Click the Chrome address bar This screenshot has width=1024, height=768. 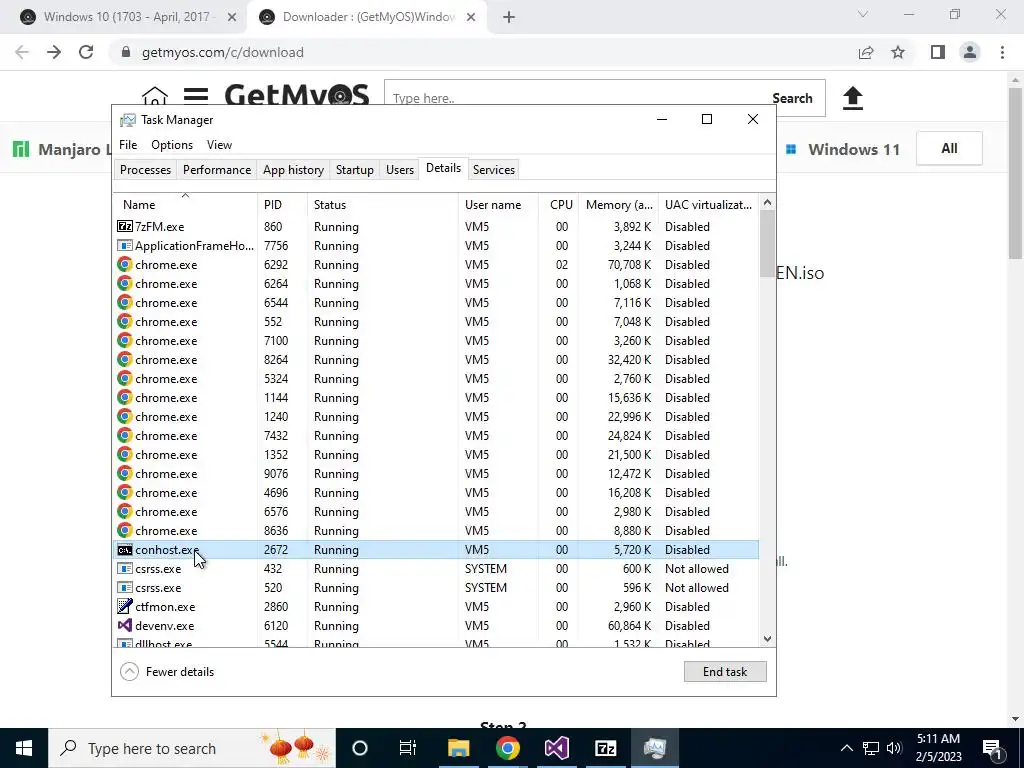(x=483, y=52)
